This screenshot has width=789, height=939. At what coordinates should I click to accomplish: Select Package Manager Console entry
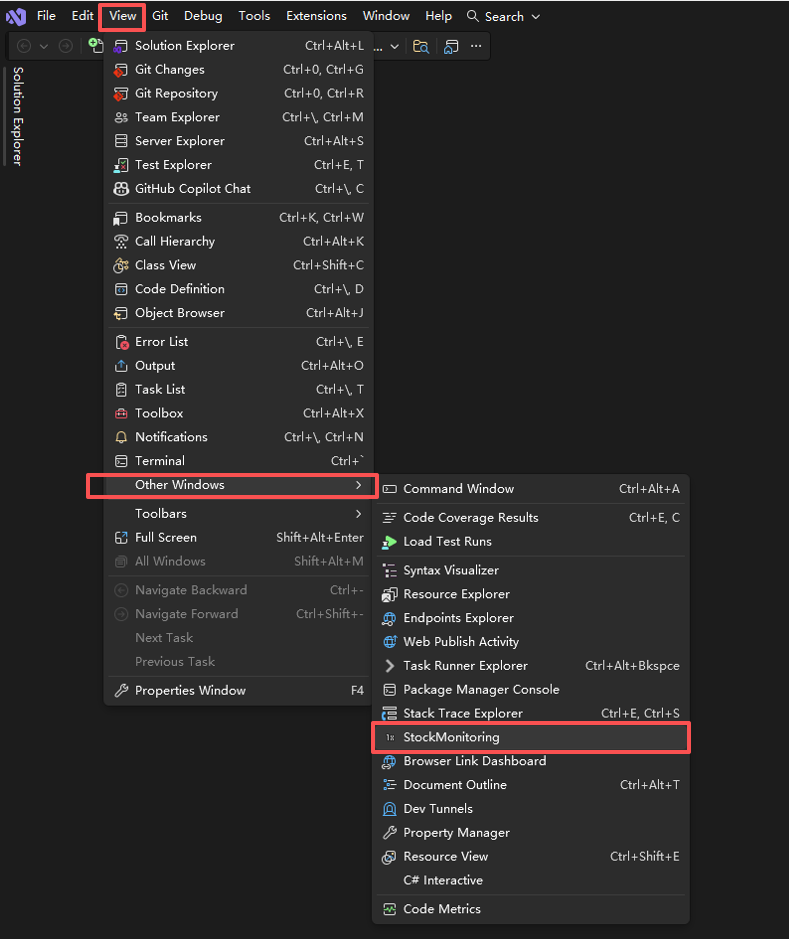[531, 690]
